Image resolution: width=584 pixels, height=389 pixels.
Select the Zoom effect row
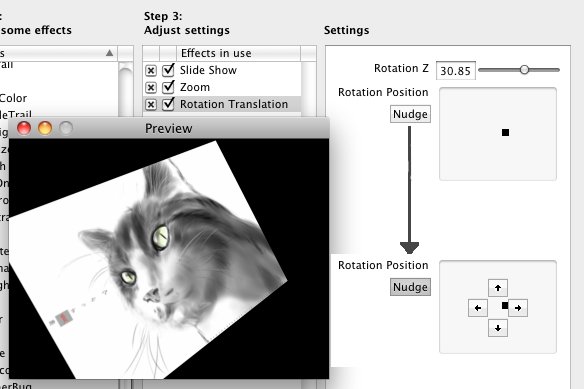(x=222, y=87)
